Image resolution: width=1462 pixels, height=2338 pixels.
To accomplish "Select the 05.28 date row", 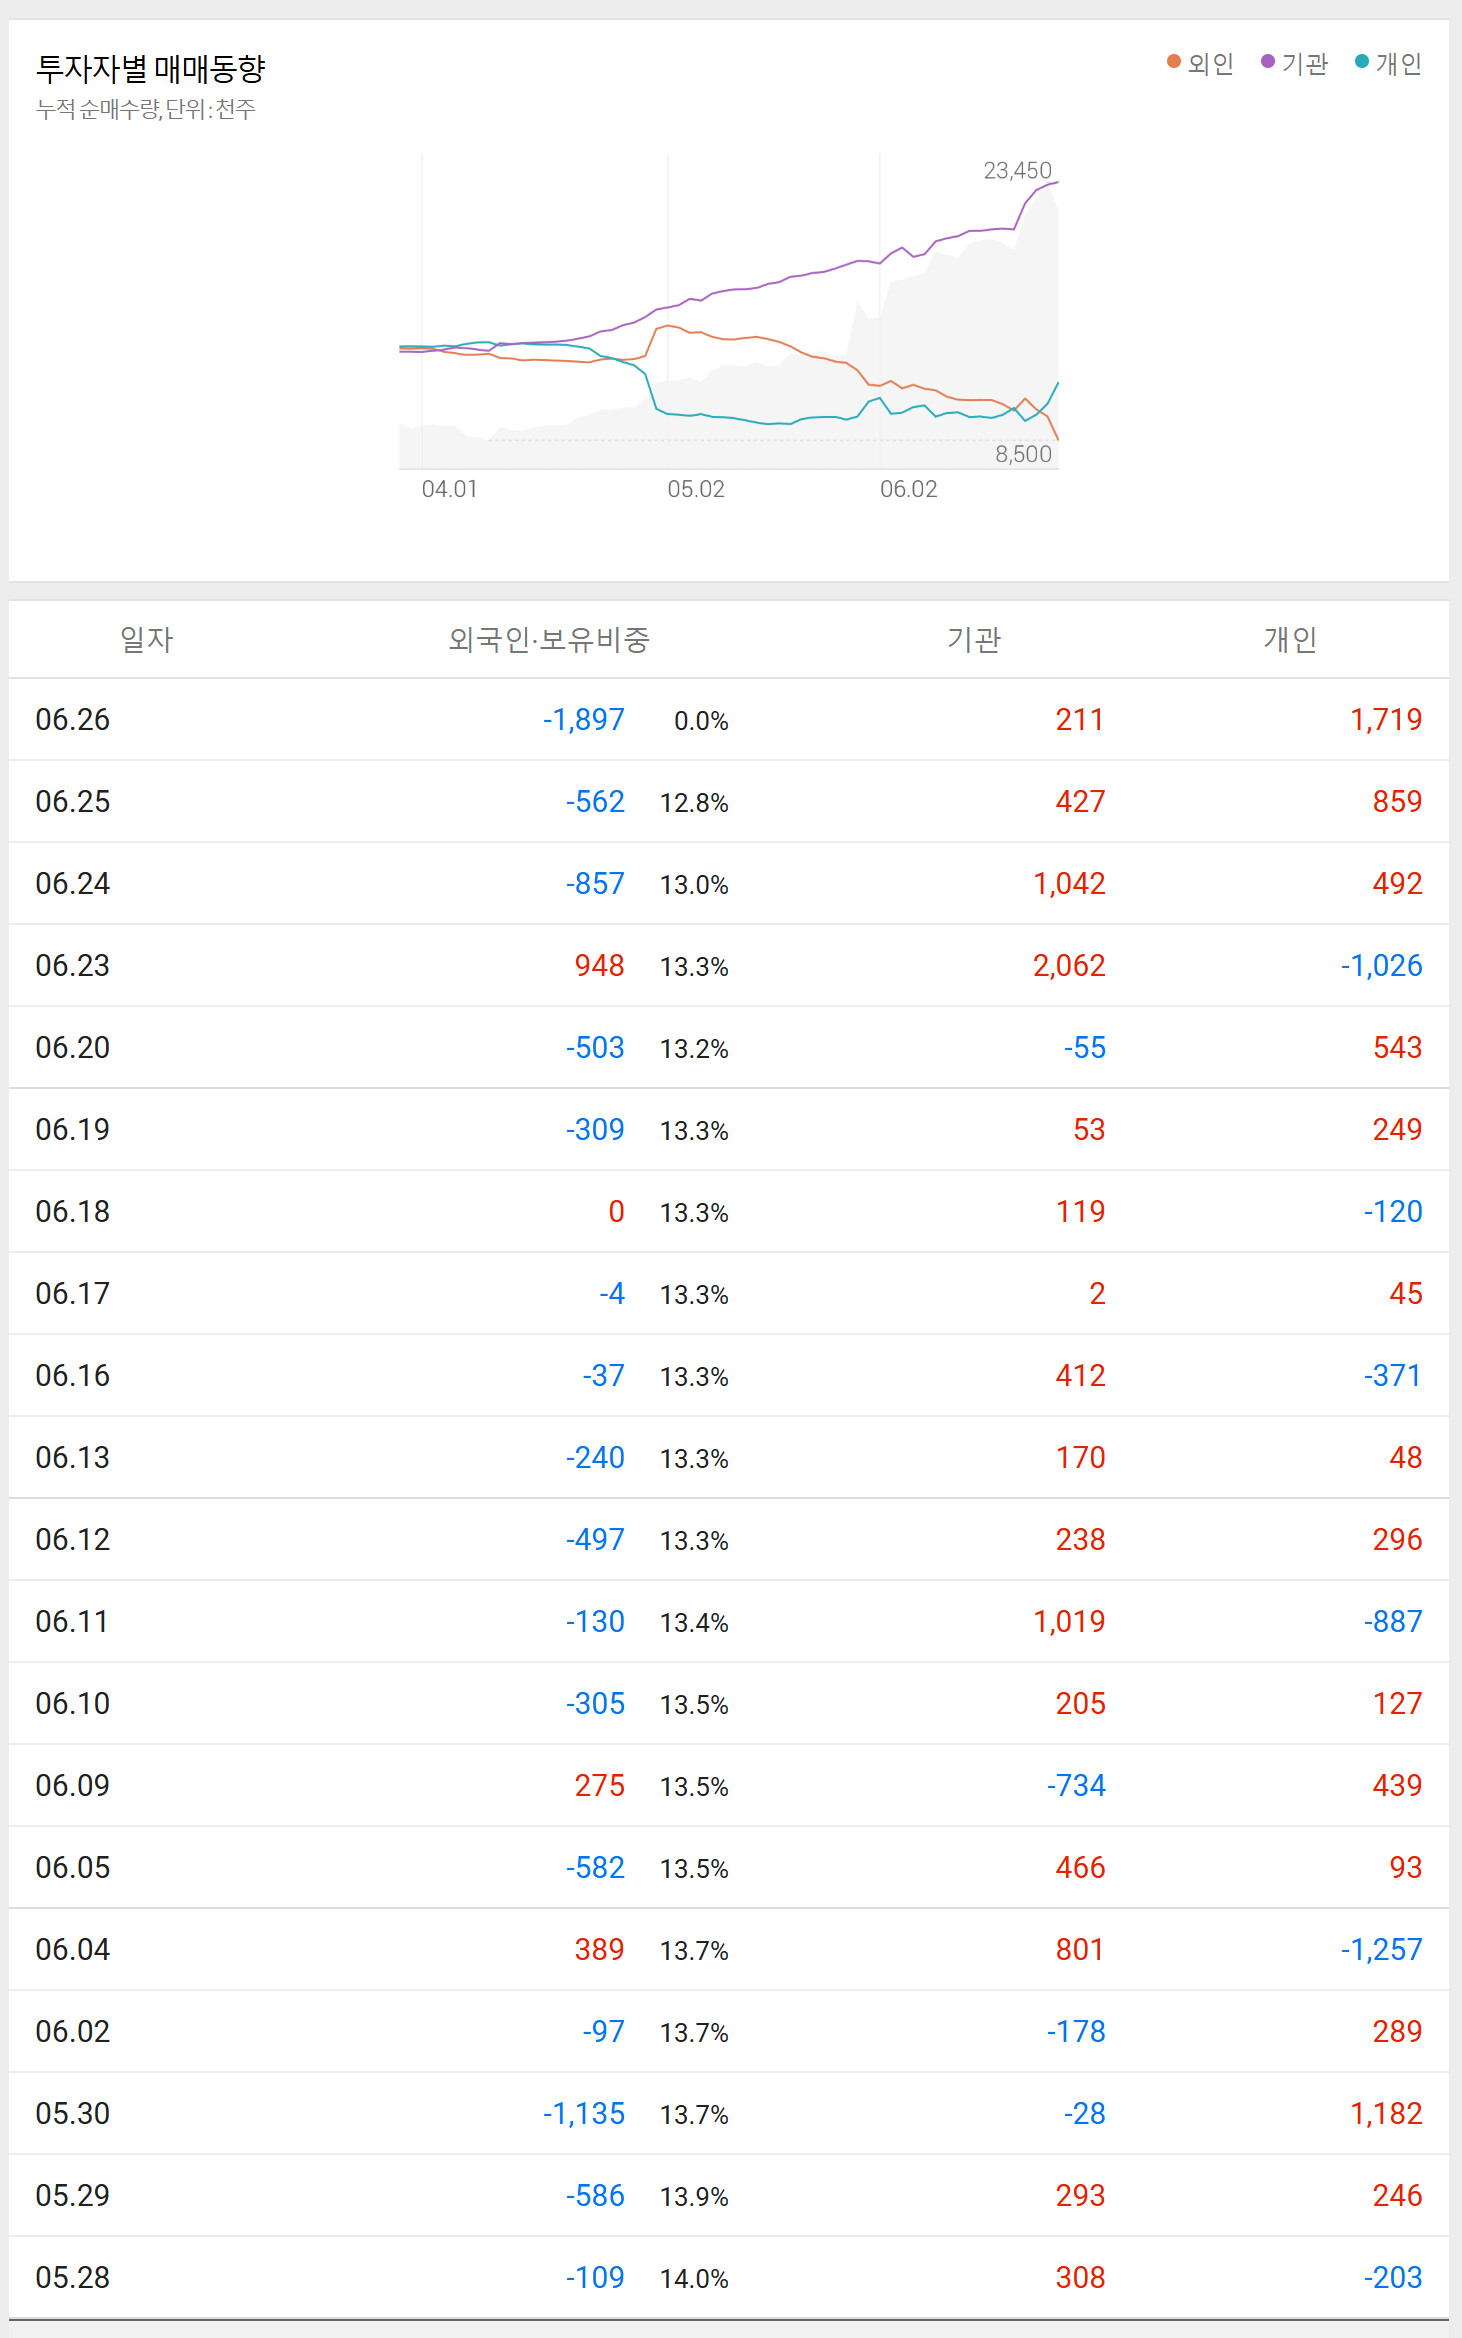I will 73,2278.
